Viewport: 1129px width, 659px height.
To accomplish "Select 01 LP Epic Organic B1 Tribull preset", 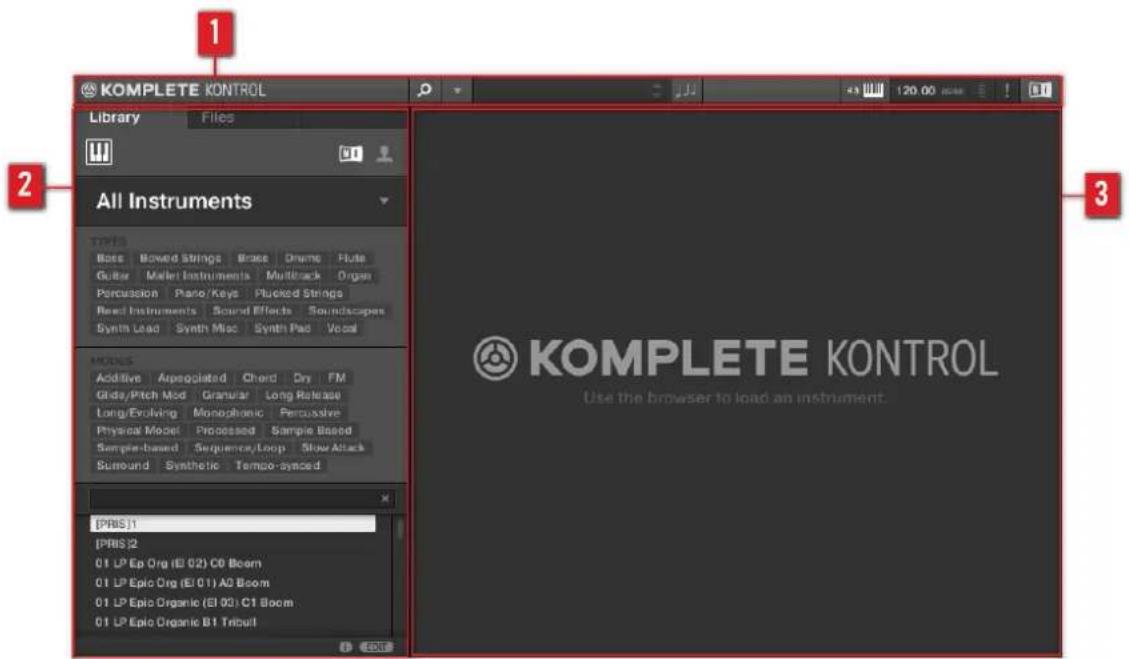I will 233,622.
